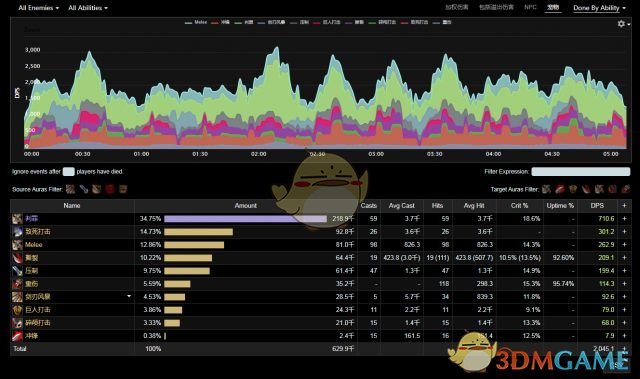Click the 巨人打击 ability row icon

(x=17, y=310)
